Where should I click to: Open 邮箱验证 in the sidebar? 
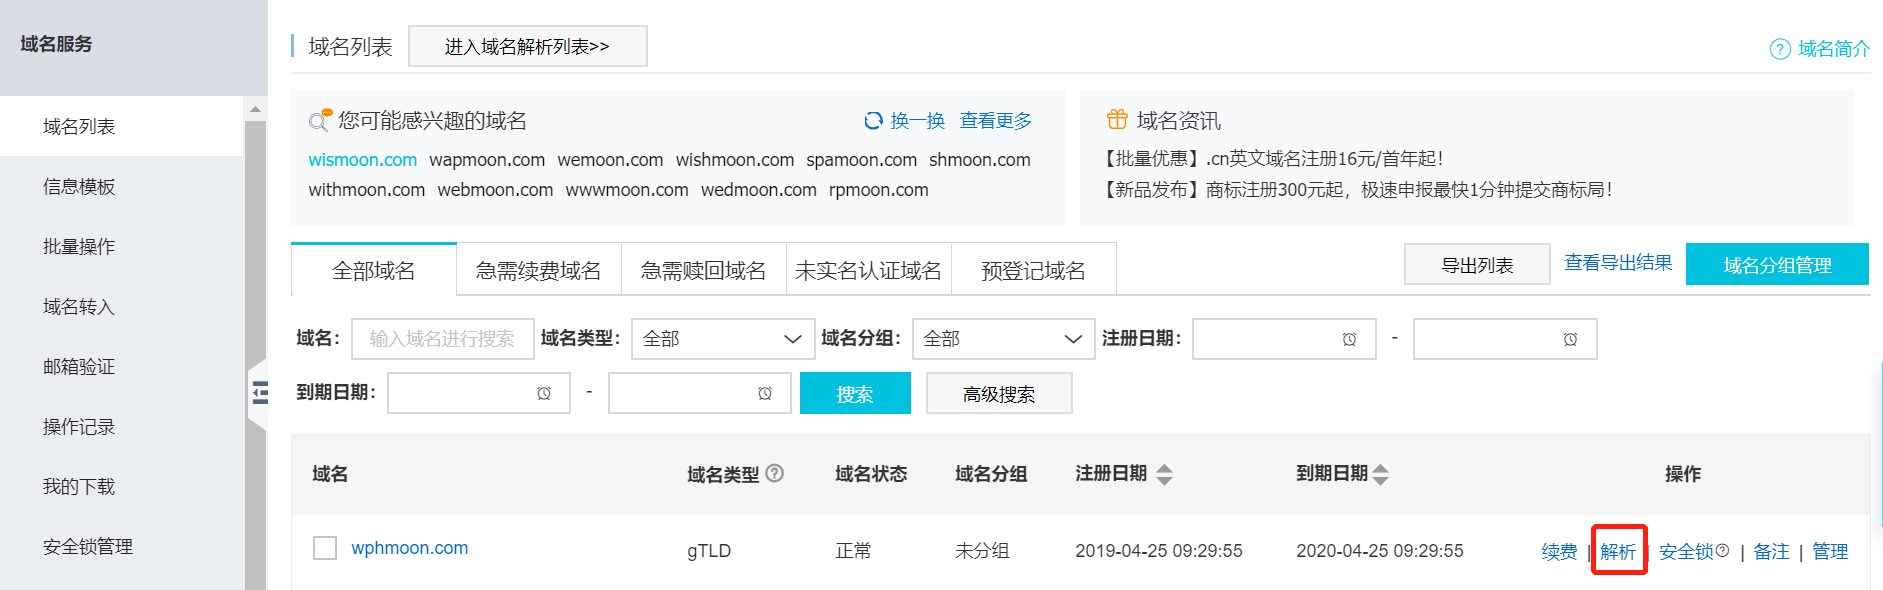click(x=122, y=366)
